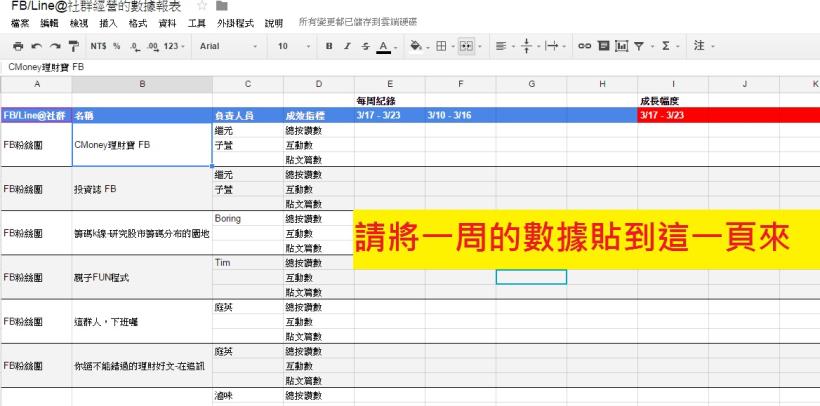
Task: Star this spreadsheet
Action: (x=202, y=6)
